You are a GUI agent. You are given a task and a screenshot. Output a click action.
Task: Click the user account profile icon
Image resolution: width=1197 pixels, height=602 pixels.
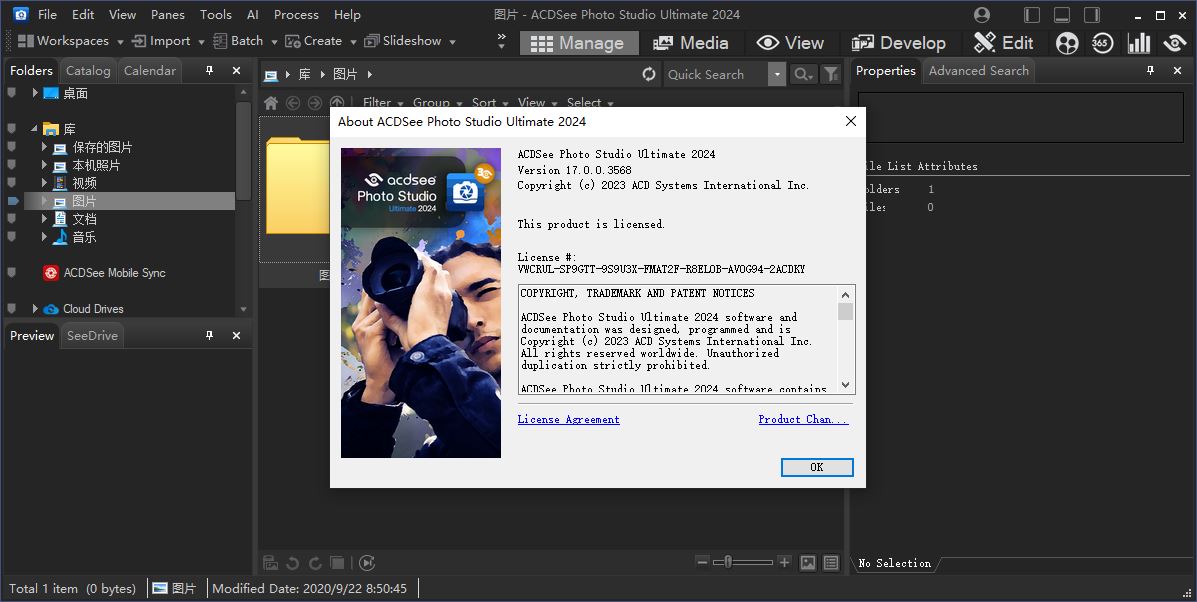coord(982,14)
